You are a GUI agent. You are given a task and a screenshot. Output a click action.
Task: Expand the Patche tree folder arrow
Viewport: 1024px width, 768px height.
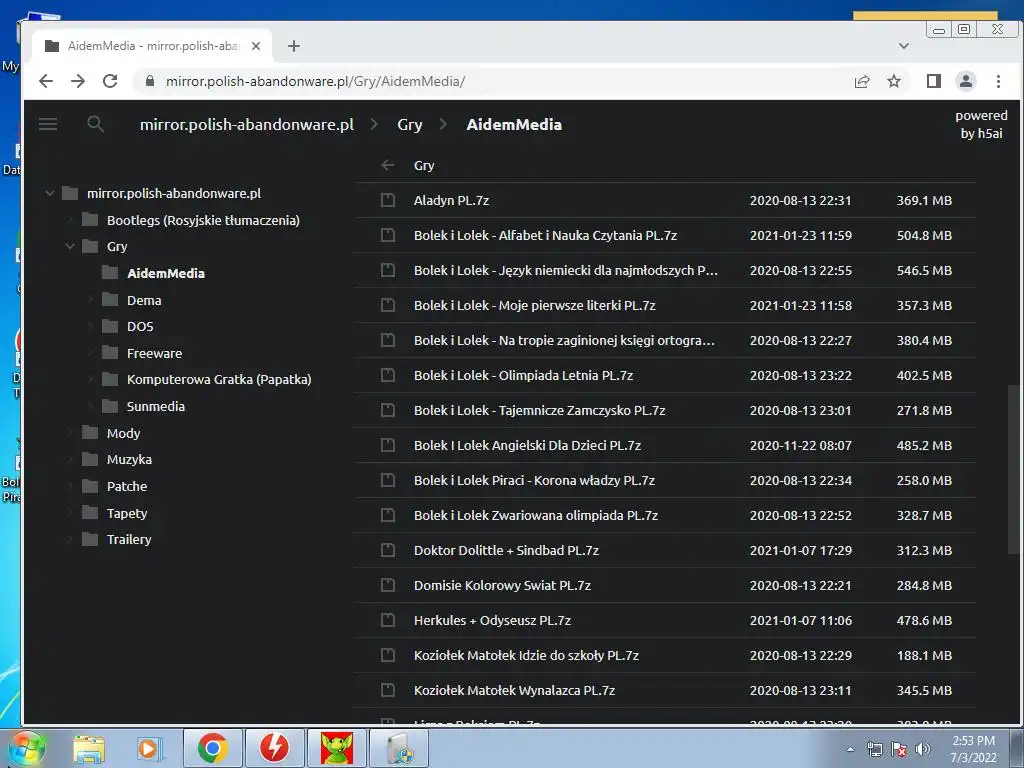70,486
